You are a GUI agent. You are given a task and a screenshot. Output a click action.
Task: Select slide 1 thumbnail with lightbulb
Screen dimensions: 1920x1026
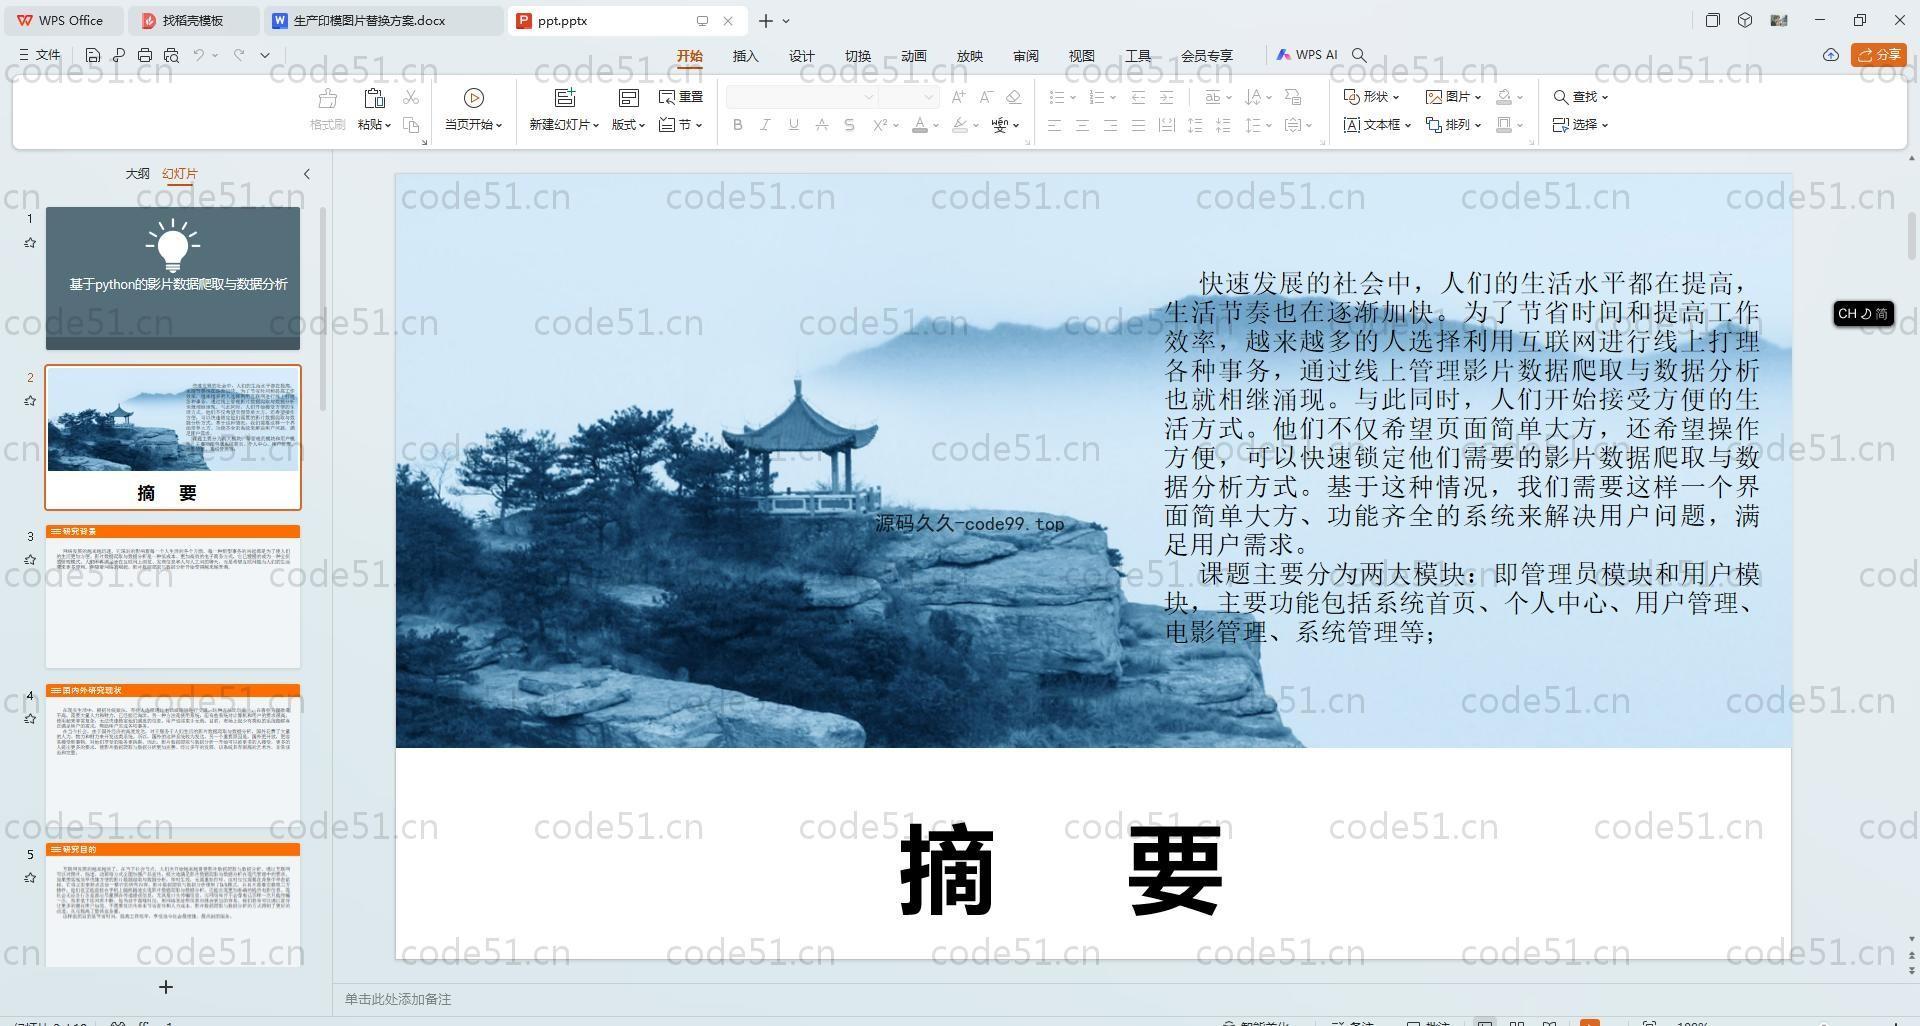click(173, 279)
